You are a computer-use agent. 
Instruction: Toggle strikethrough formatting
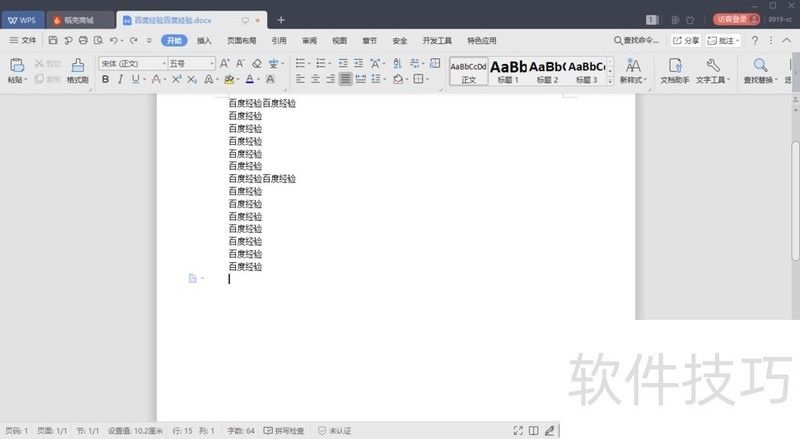(156, 79)
